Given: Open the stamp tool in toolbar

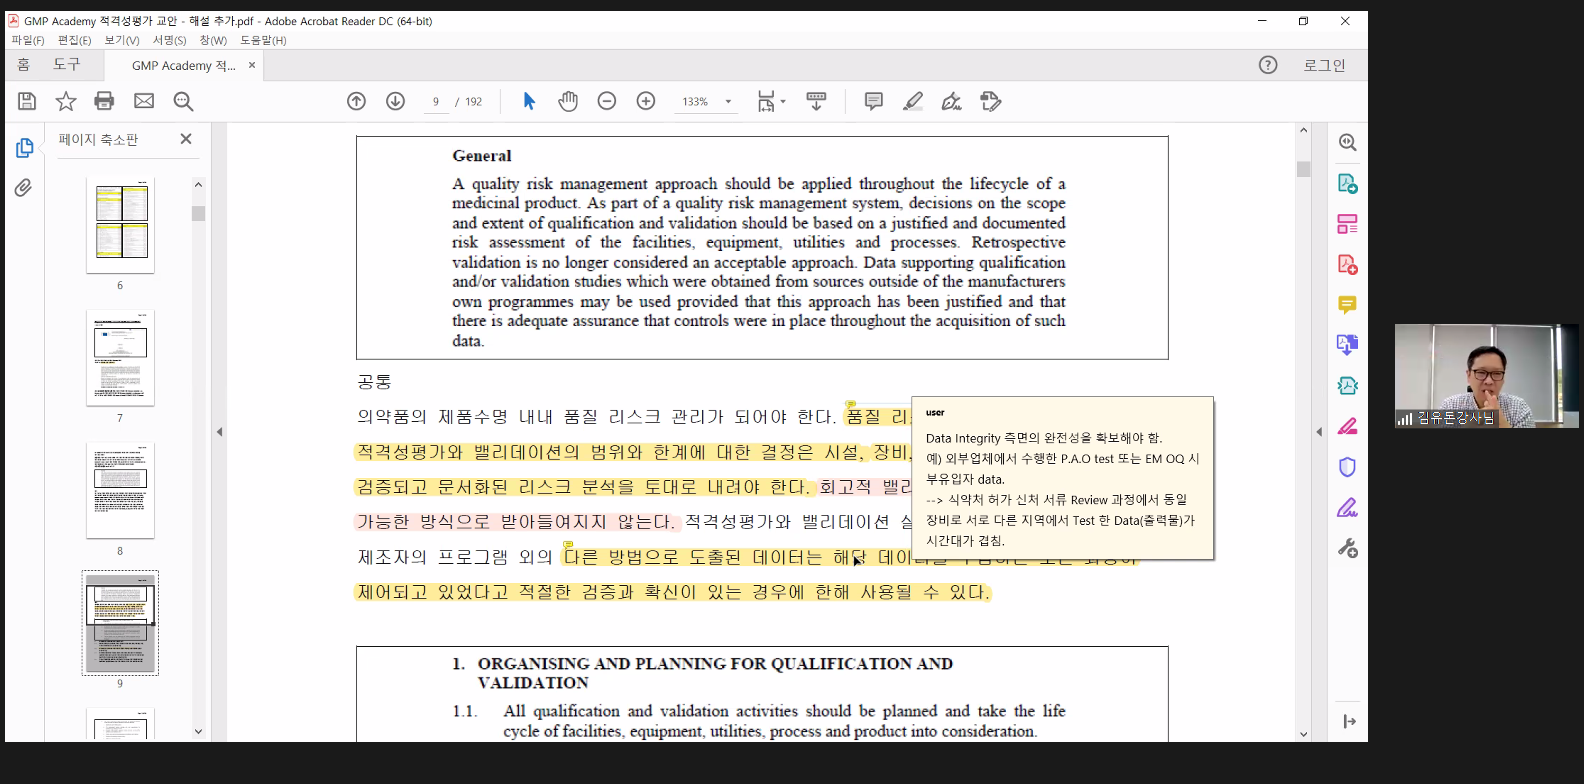Looking at the screenshot, I should [991, 101].
